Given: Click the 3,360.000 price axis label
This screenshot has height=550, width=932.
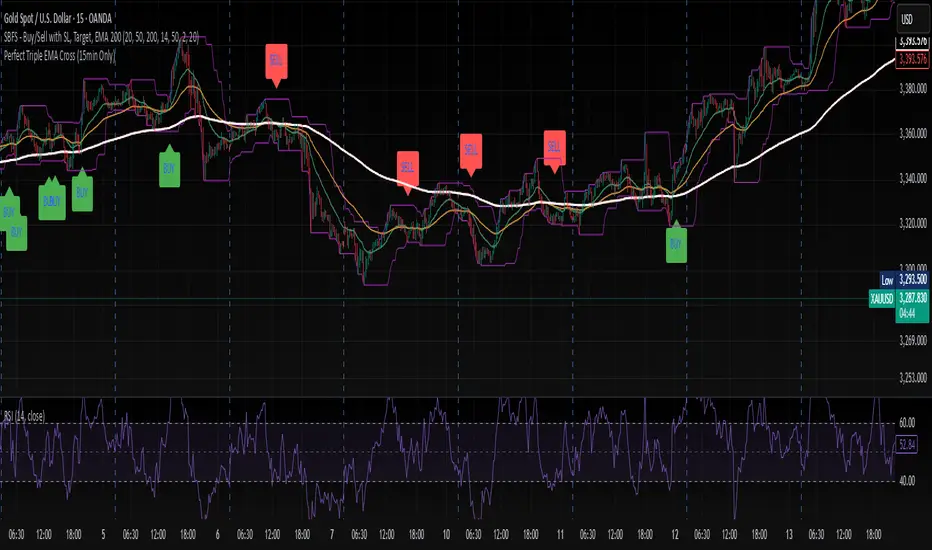Looking at the screenshot, I should coord(912,133).
